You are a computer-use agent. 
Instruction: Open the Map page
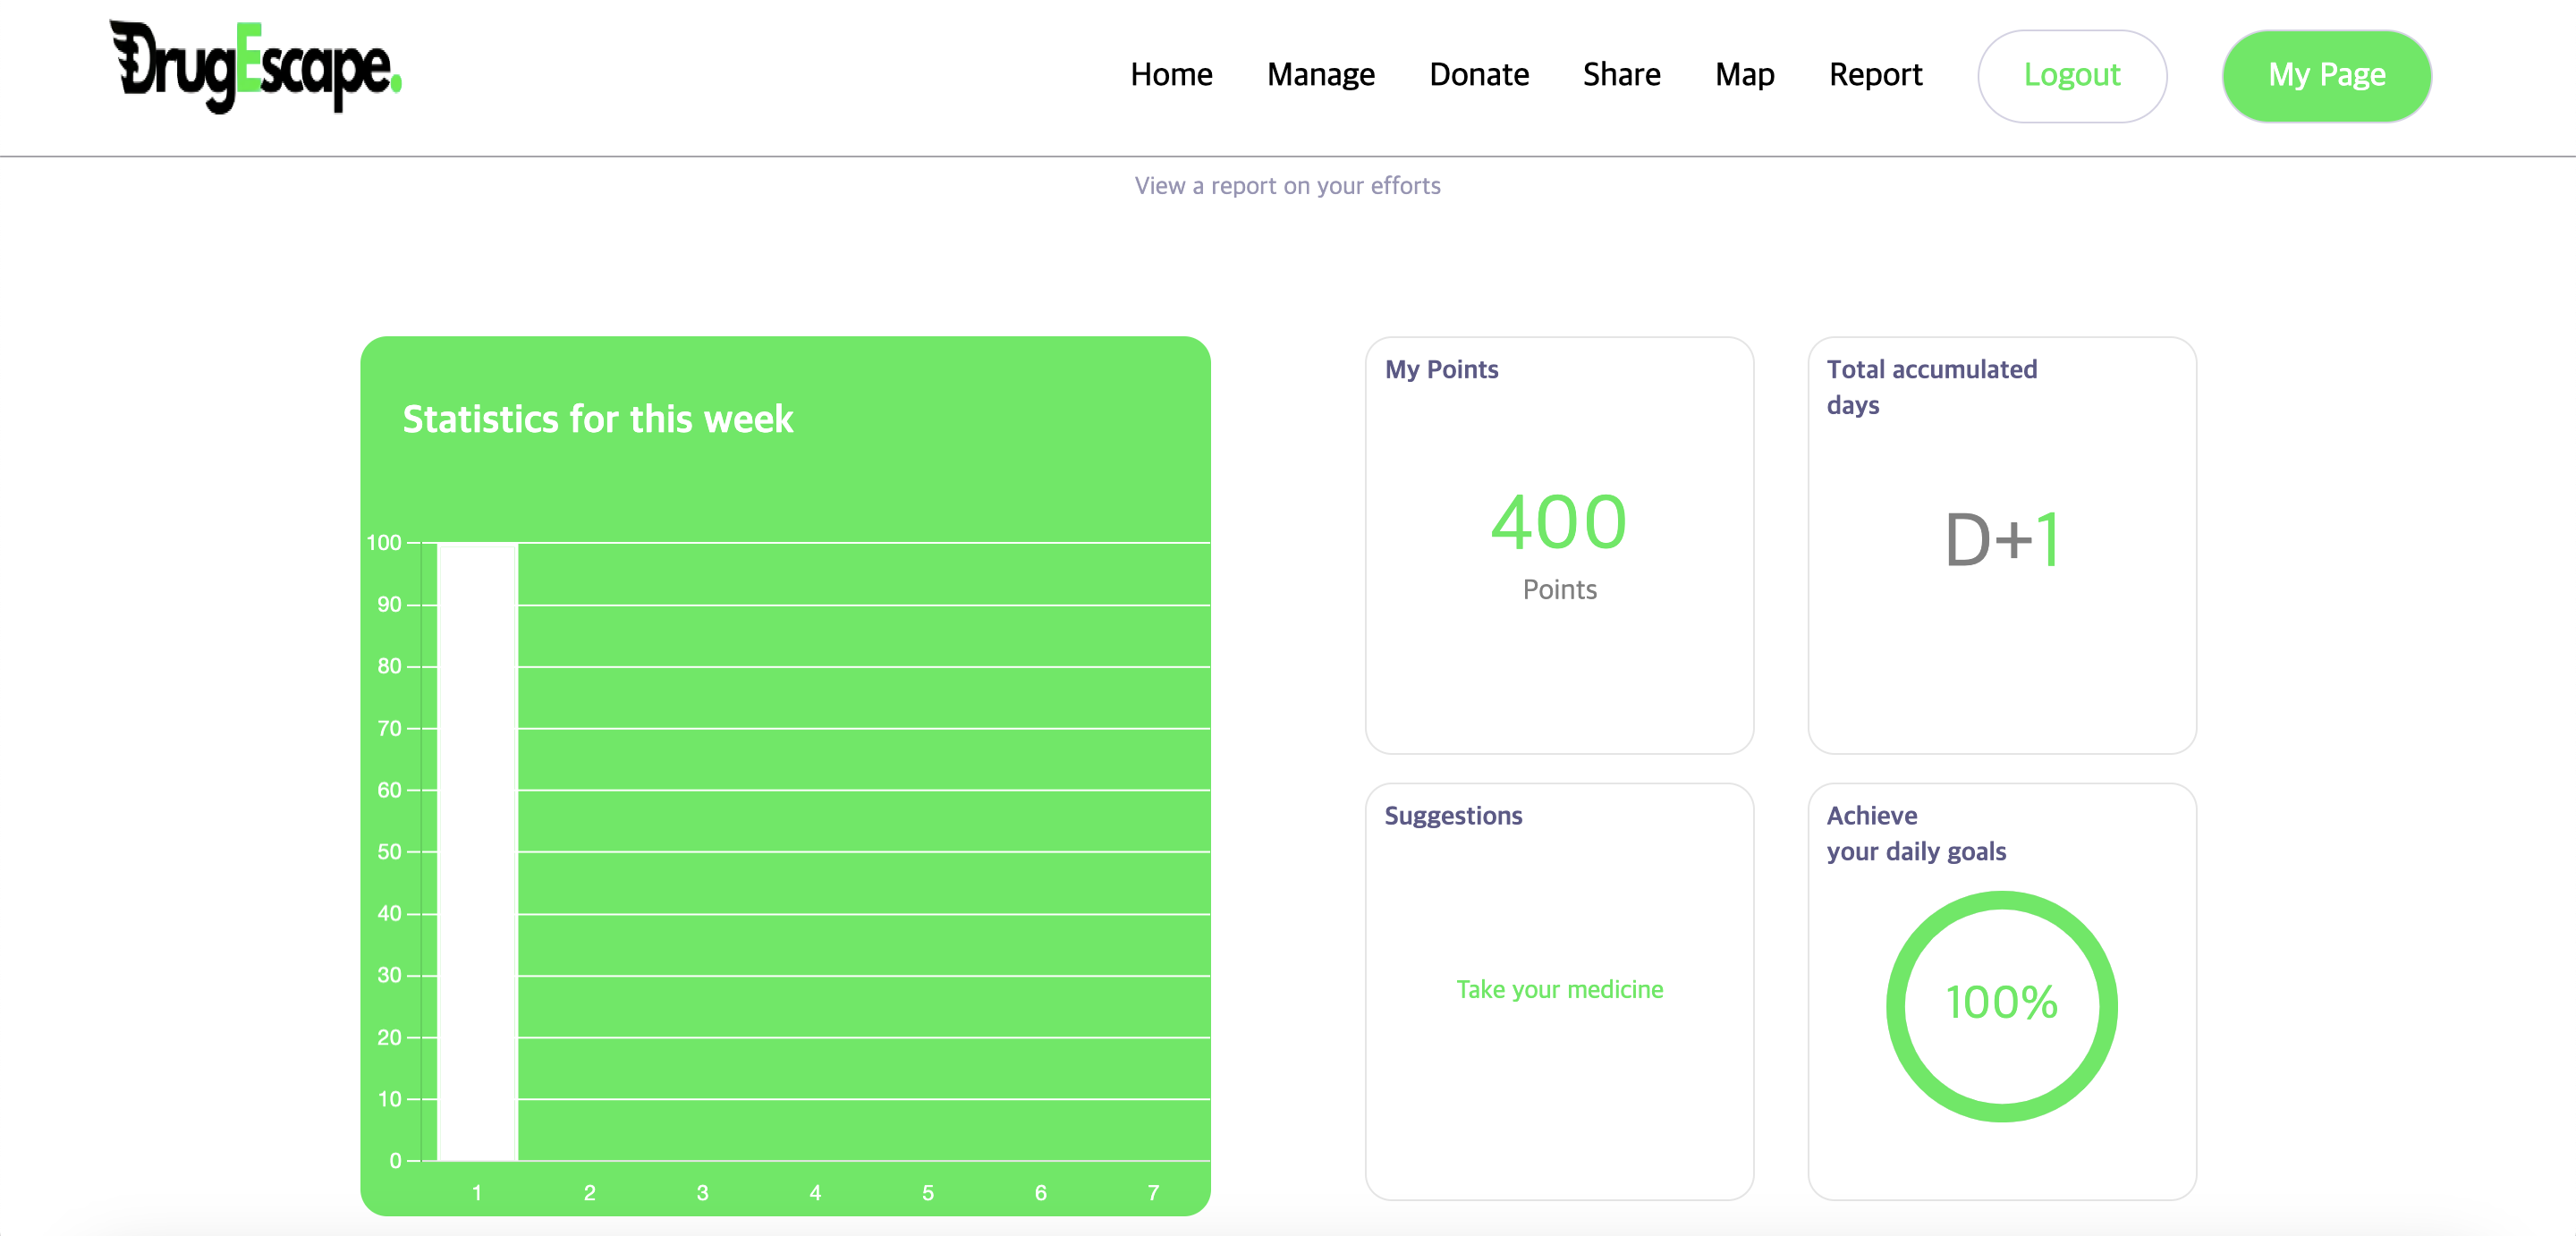1744,75
